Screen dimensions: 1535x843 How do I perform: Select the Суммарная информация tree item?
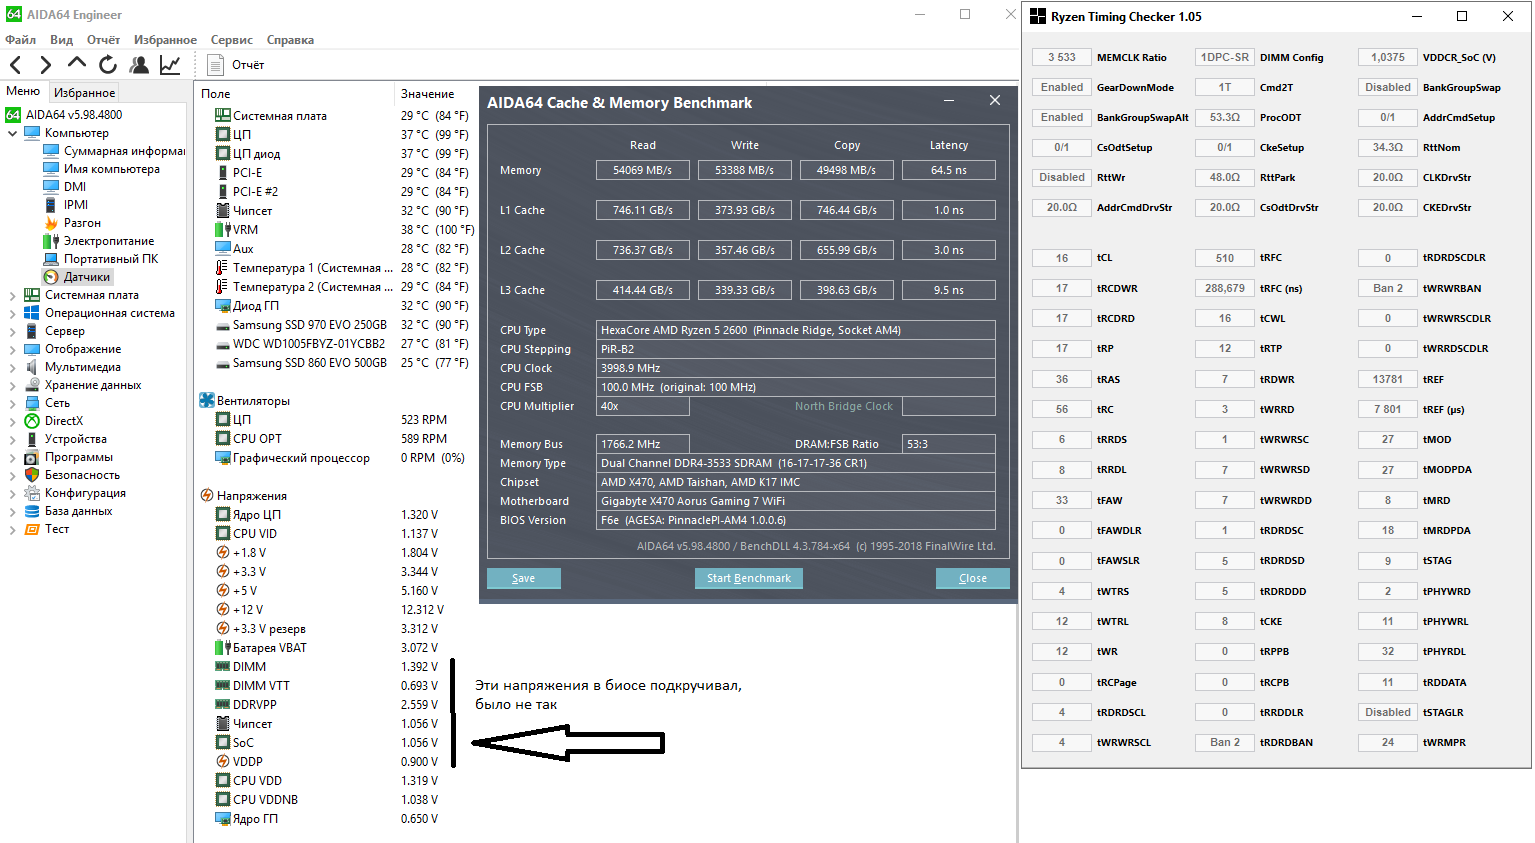[114, 151]
